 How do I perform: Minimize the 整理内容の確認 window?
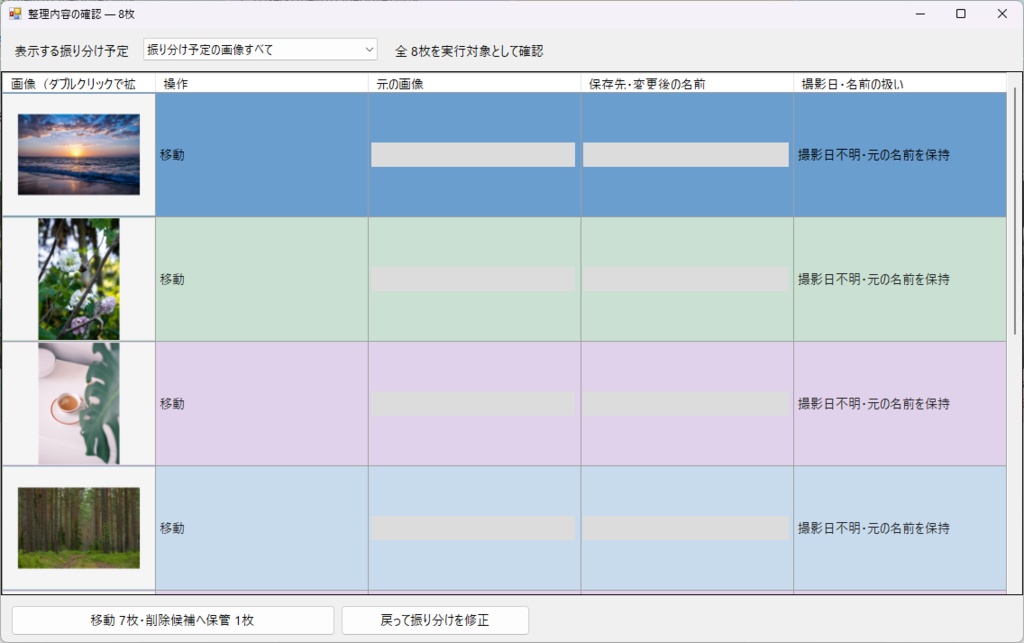(920, 13)
